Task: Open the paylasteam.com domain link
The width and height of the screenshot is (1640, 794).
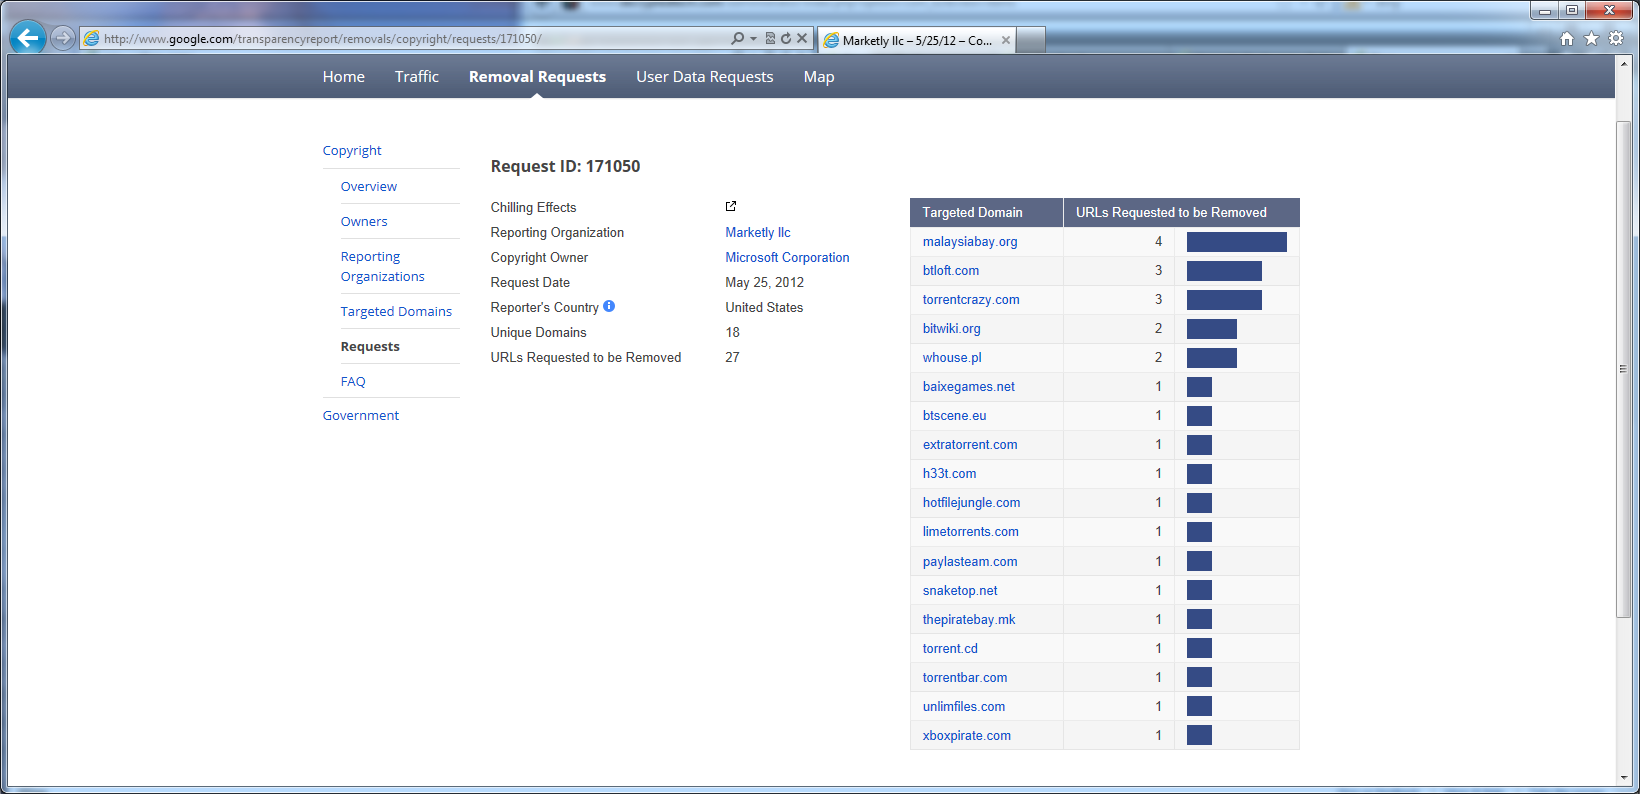Action: pos(970,561)
